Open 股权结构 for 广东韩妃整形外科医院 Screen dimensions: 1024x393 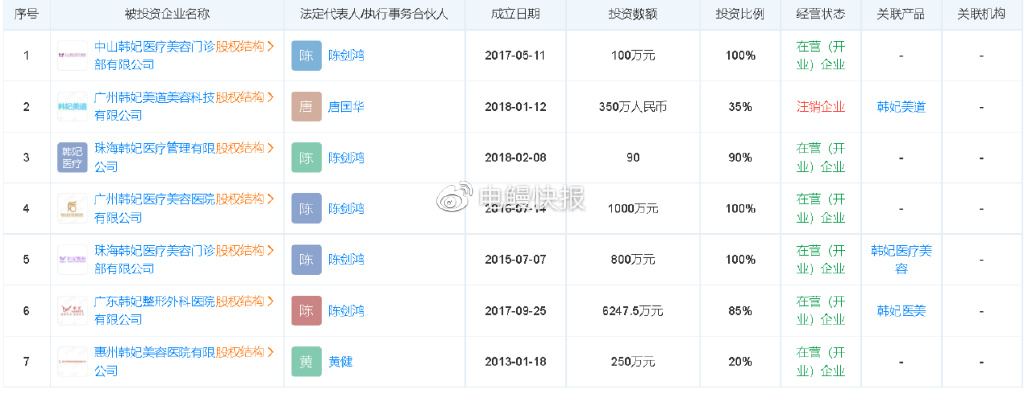tap(245, 302)
